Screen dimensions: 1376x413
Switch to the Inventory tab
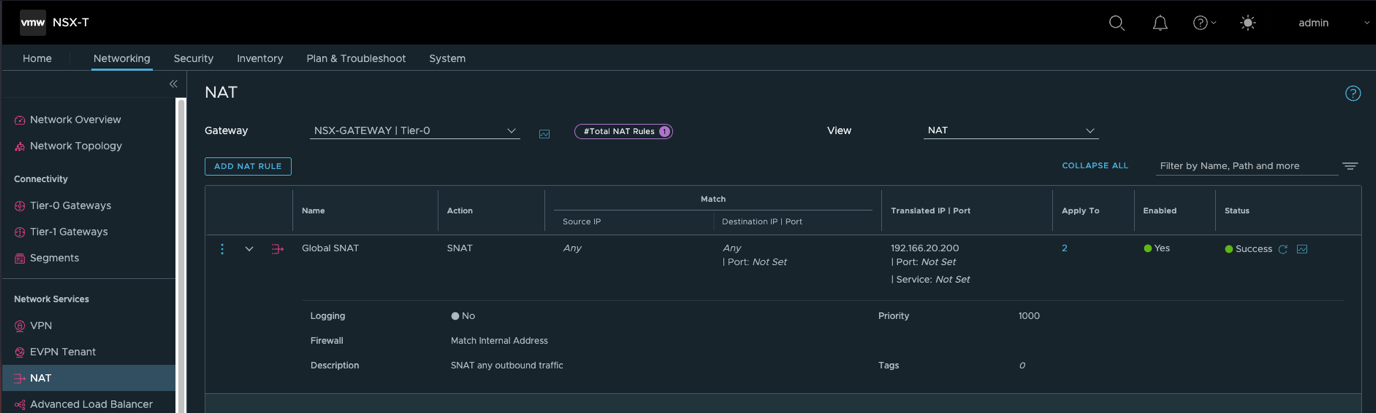coord(260,58)
